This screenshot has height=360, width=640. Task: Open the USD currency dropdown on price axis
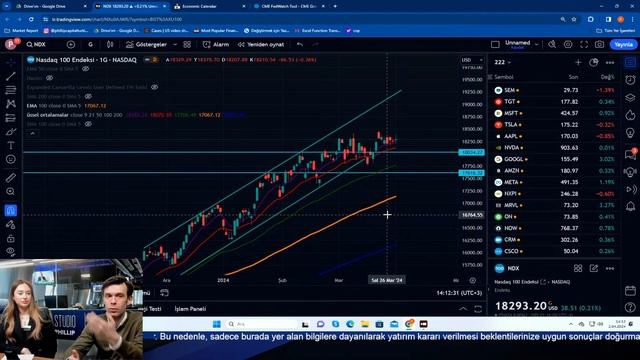point(472,60)
